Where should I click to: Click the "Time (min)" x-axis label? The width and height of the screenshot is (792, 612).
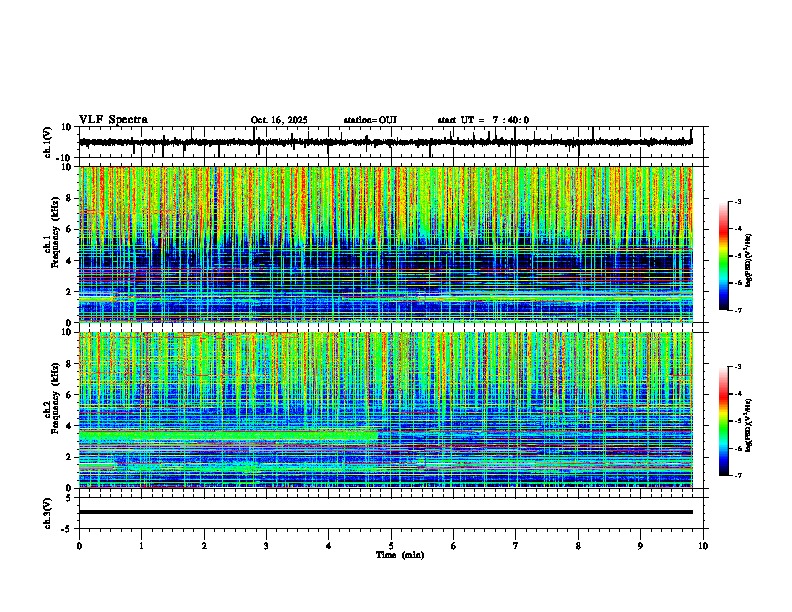[400, 555]
